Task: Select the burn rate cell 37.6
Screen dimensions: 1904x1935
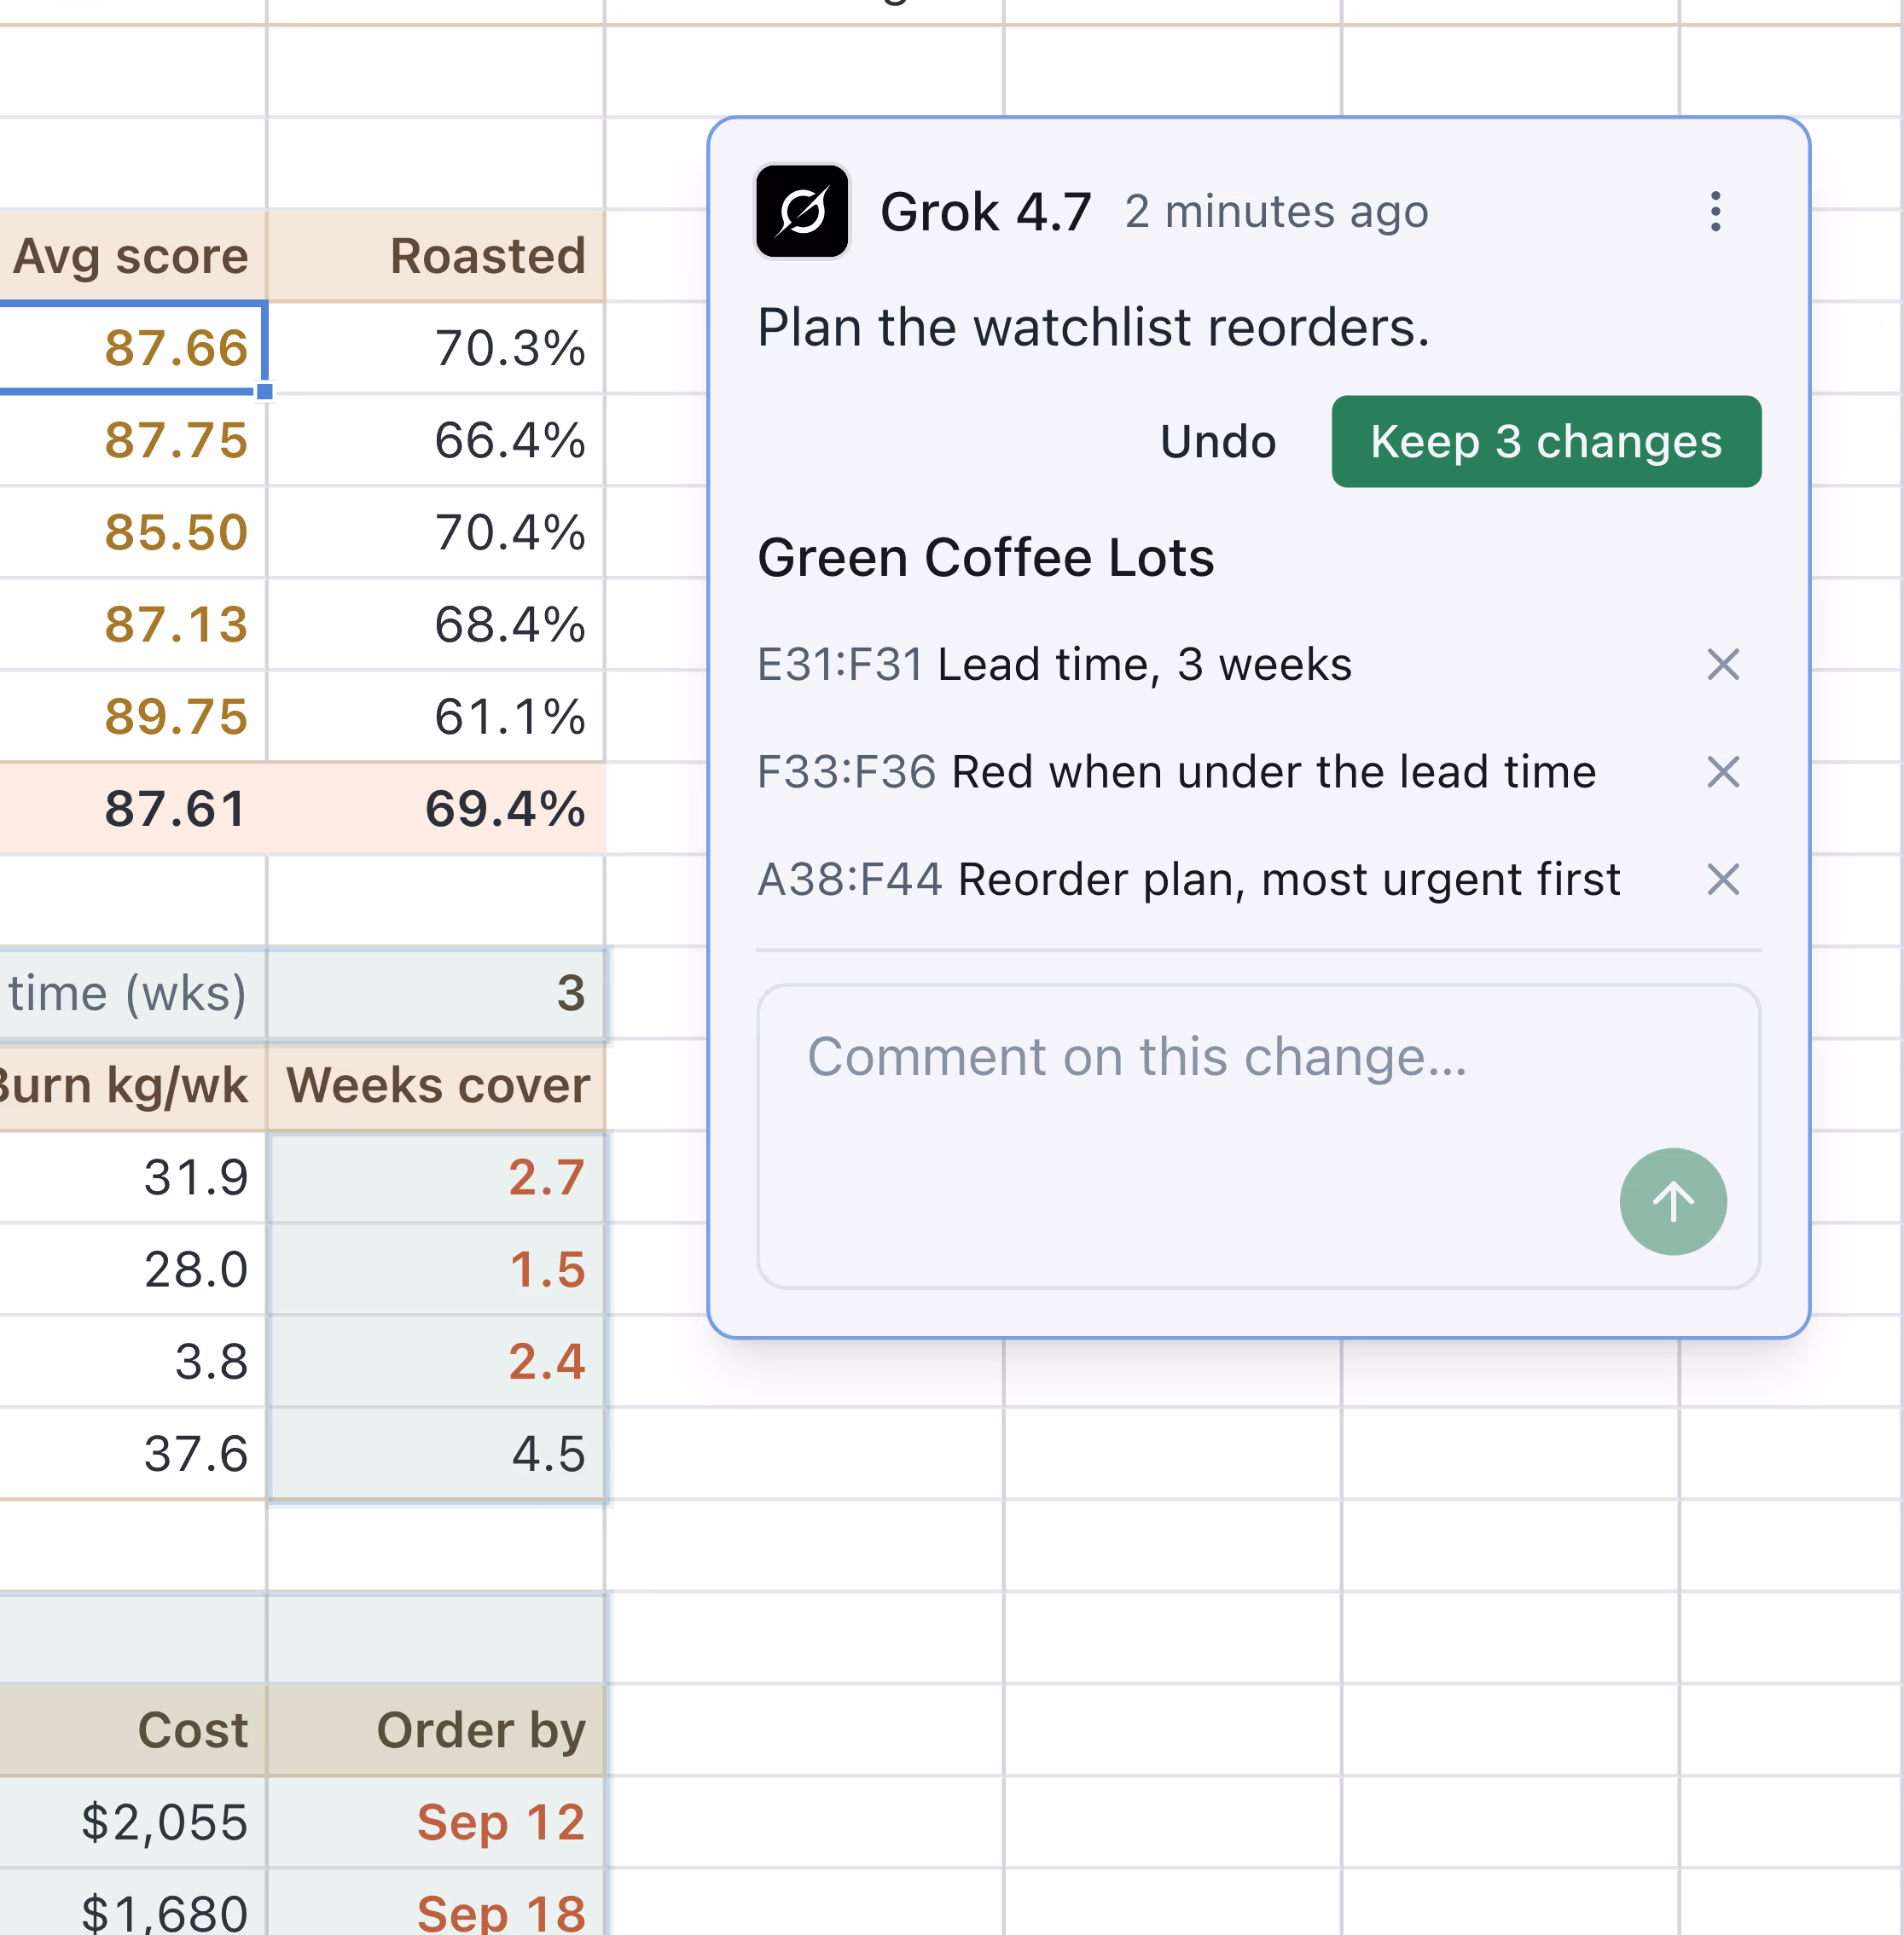Action: [x=132, y=1453]
